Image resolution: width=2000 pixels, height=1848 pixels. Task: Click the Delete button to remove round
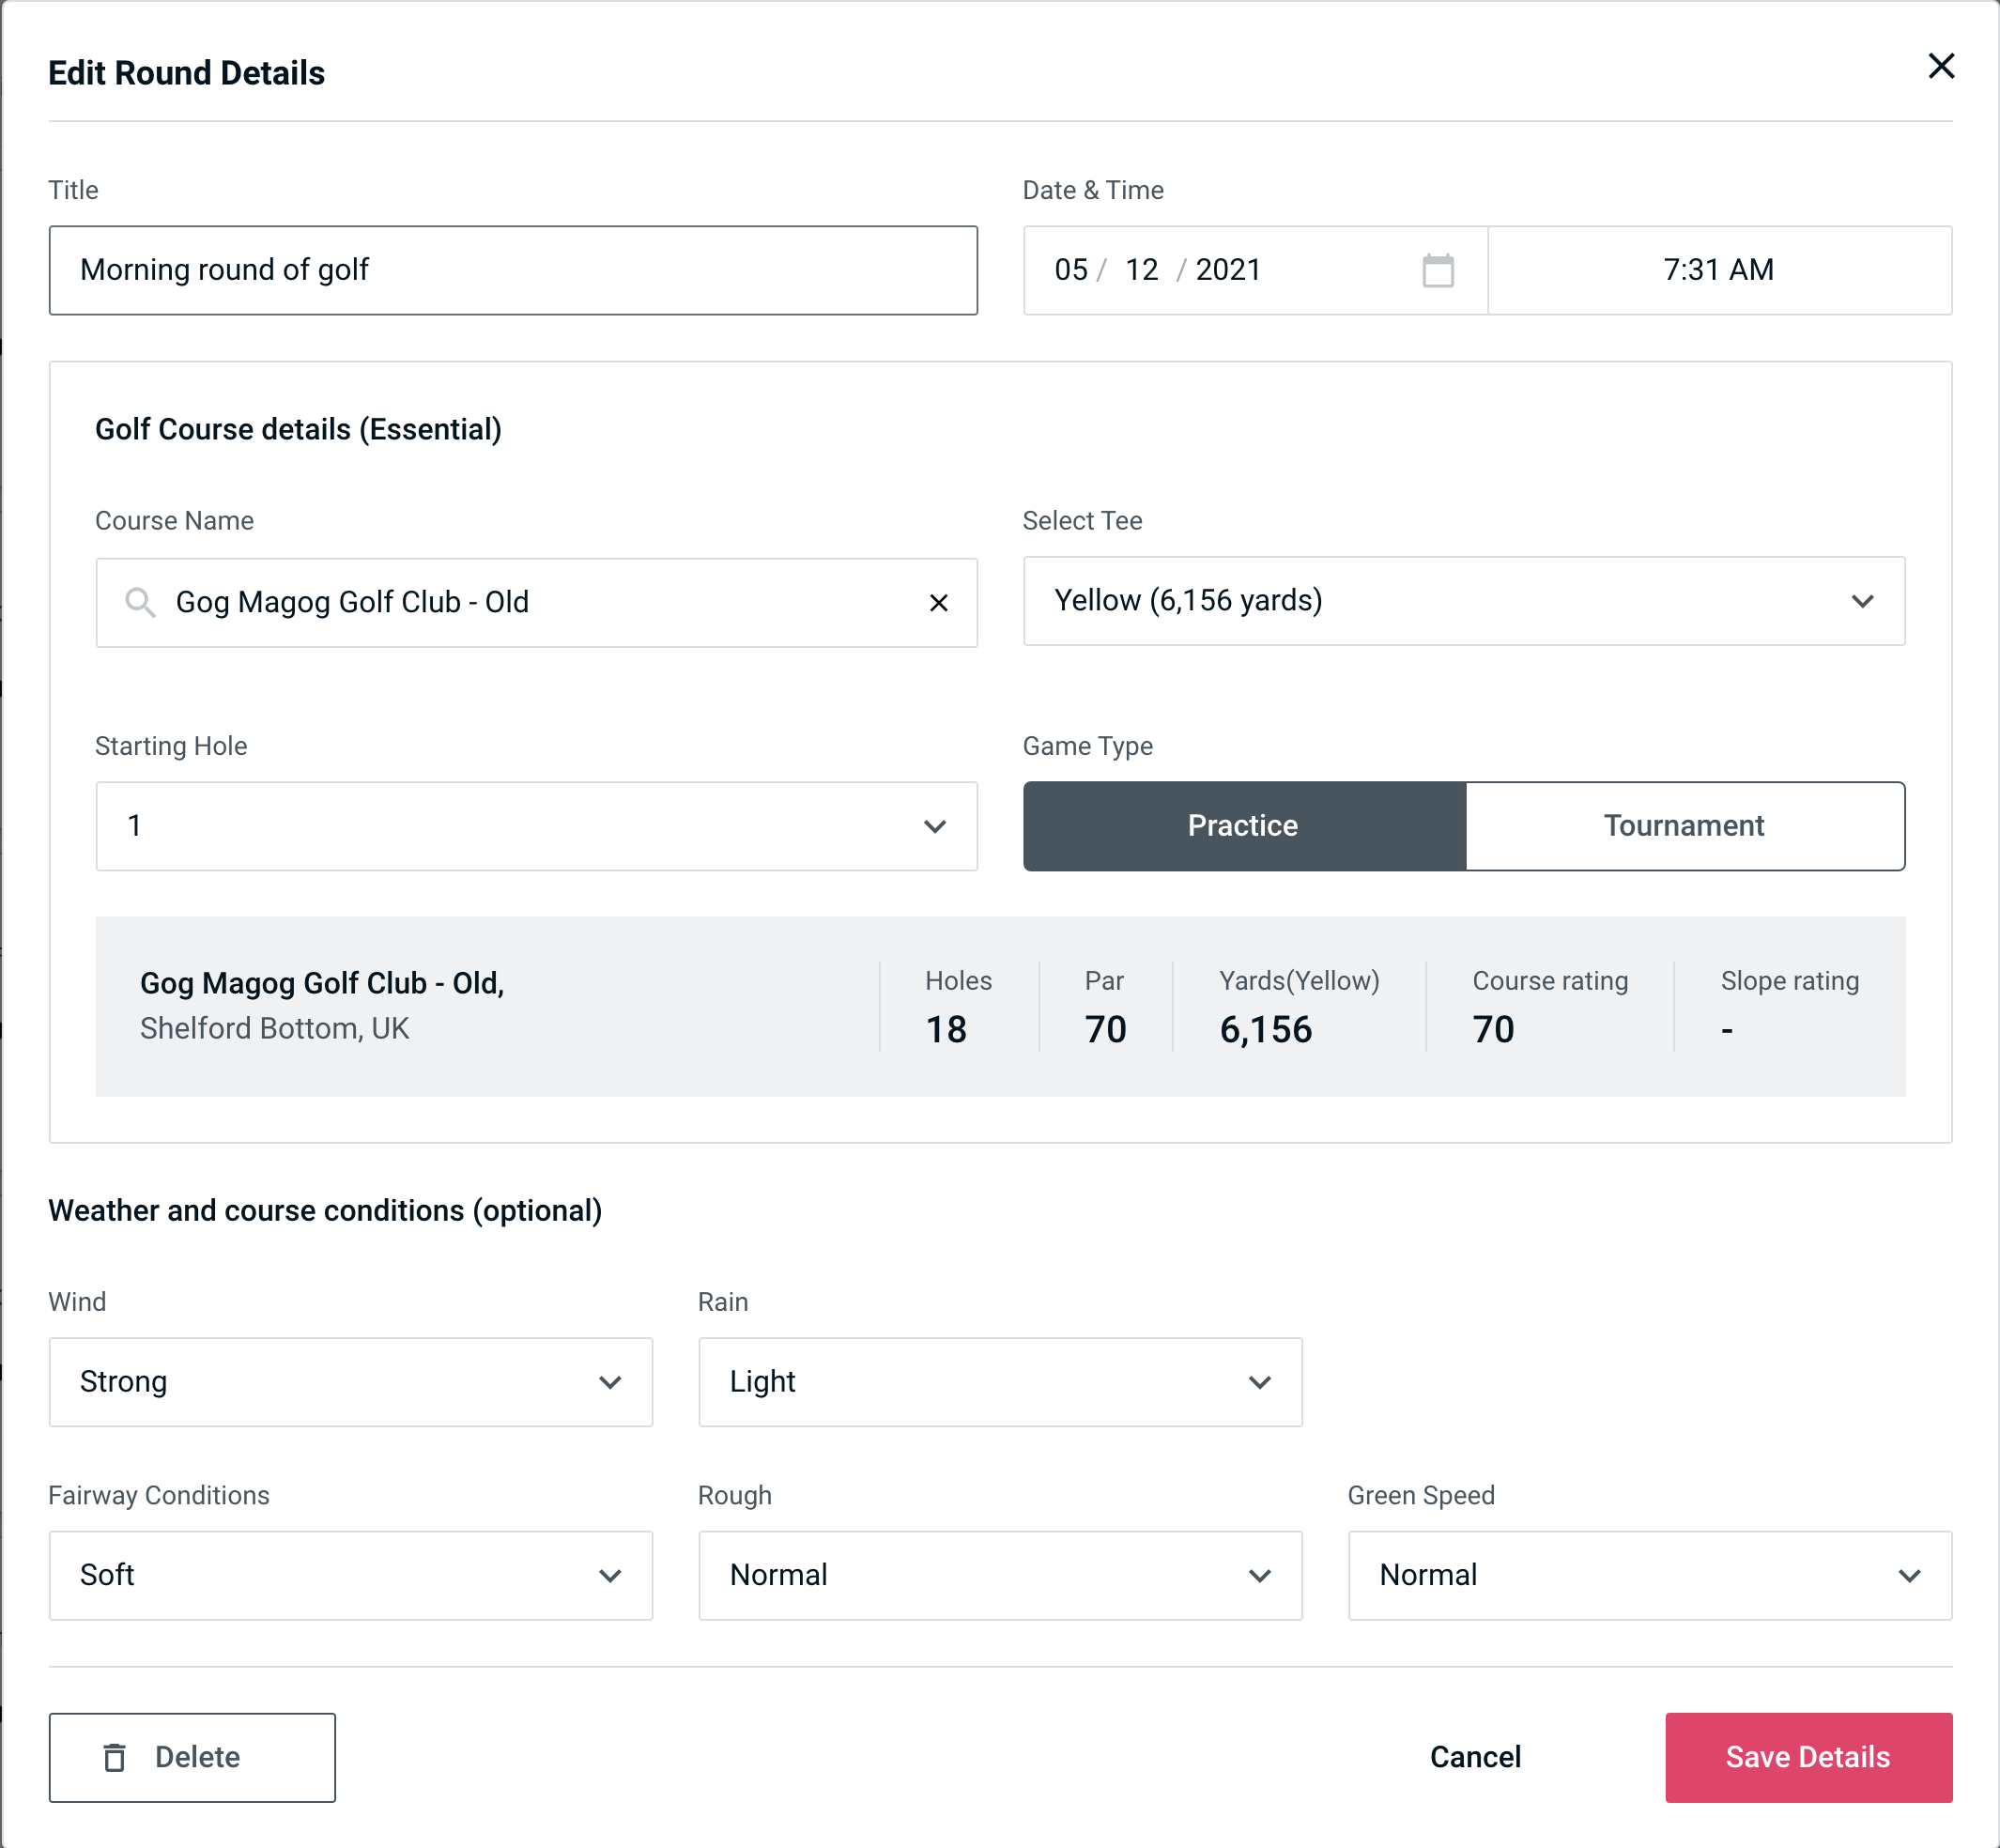(193, 1756)
